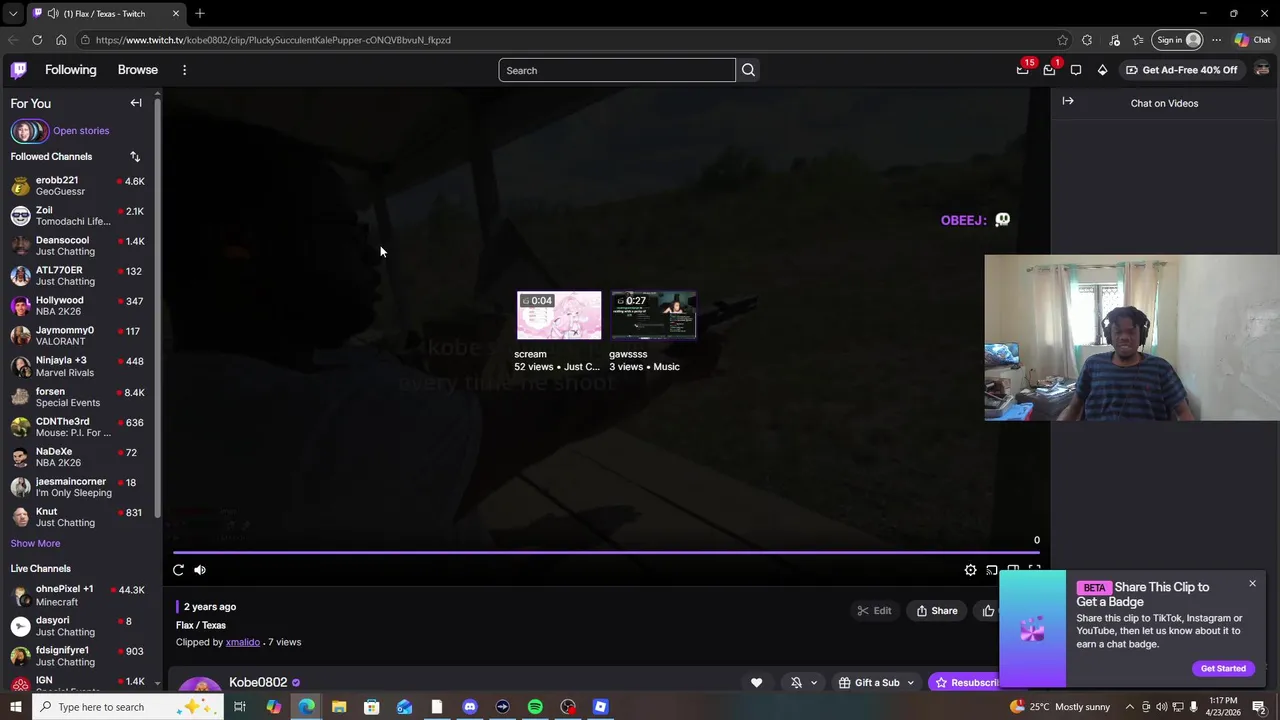This screenshot has height=720, width=1280.
Task: Open the Deansocool channel
Action: [x=78, y=246]
